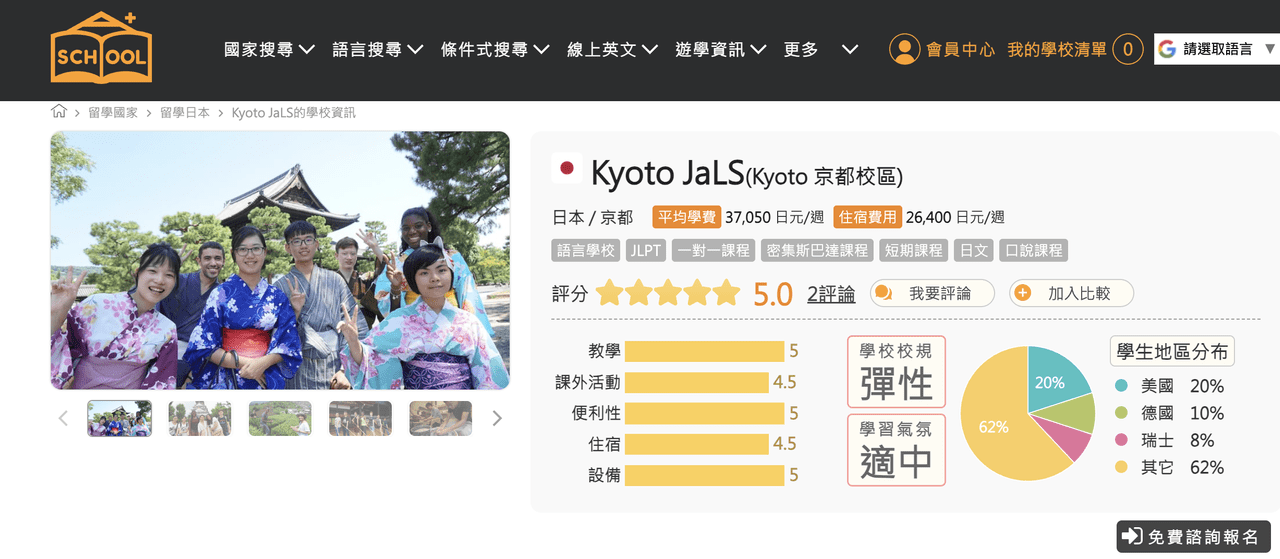Click the orange SCHOOL logo
1280x559 pixels.
point(101,47)
